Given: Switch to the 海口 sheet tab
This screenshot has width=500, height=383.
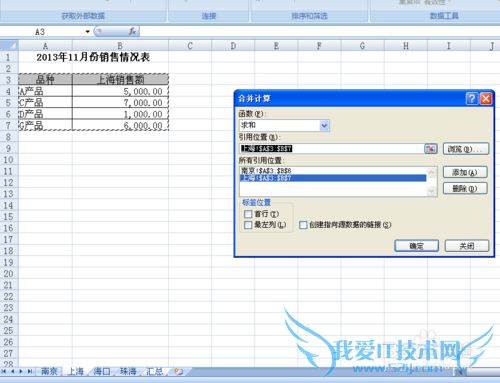Looking at the screenshot, I should 102,371.
